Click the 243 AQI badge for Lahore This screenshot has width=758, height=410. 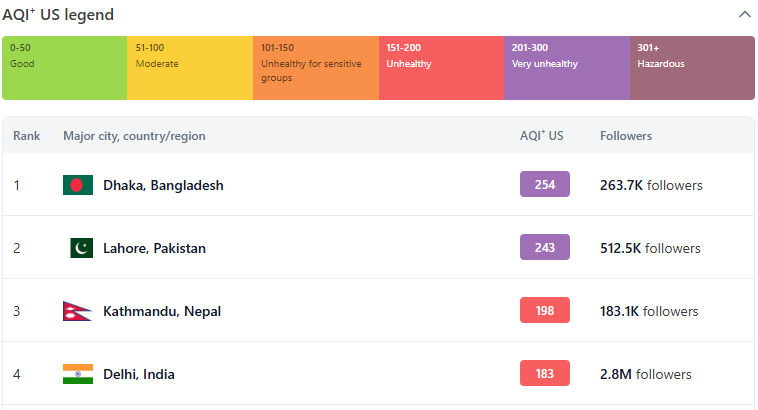(x=545, y=247)
